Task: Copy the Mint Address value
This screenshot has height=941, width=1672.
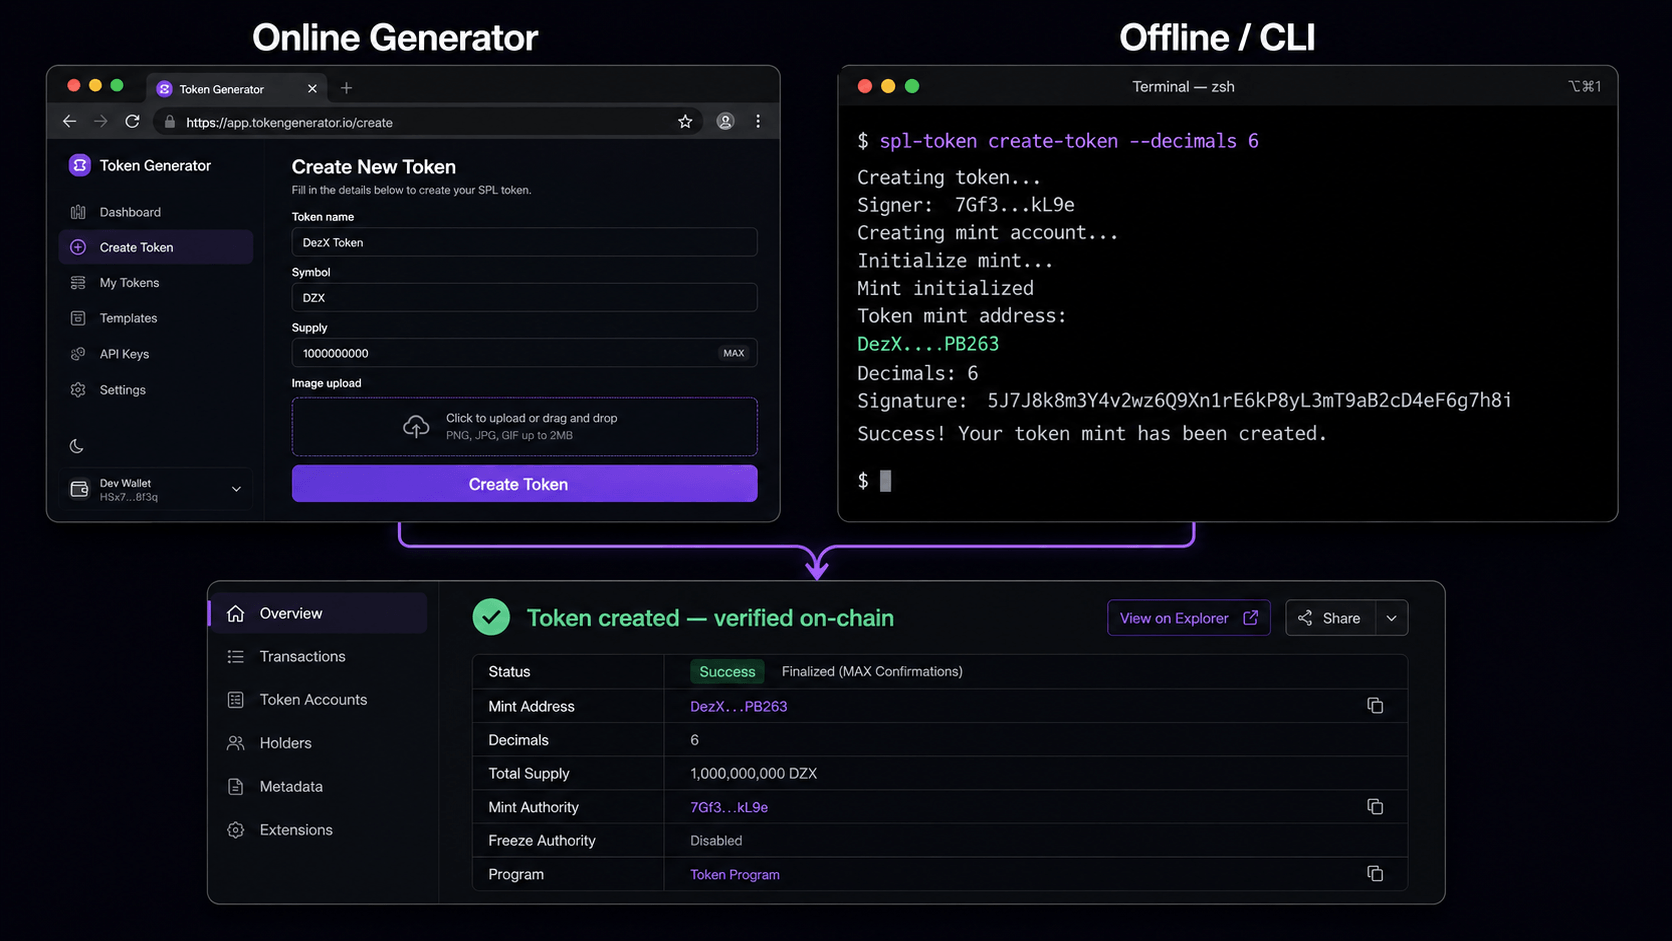Action: pyautogui.click(x=1375, y=706)
